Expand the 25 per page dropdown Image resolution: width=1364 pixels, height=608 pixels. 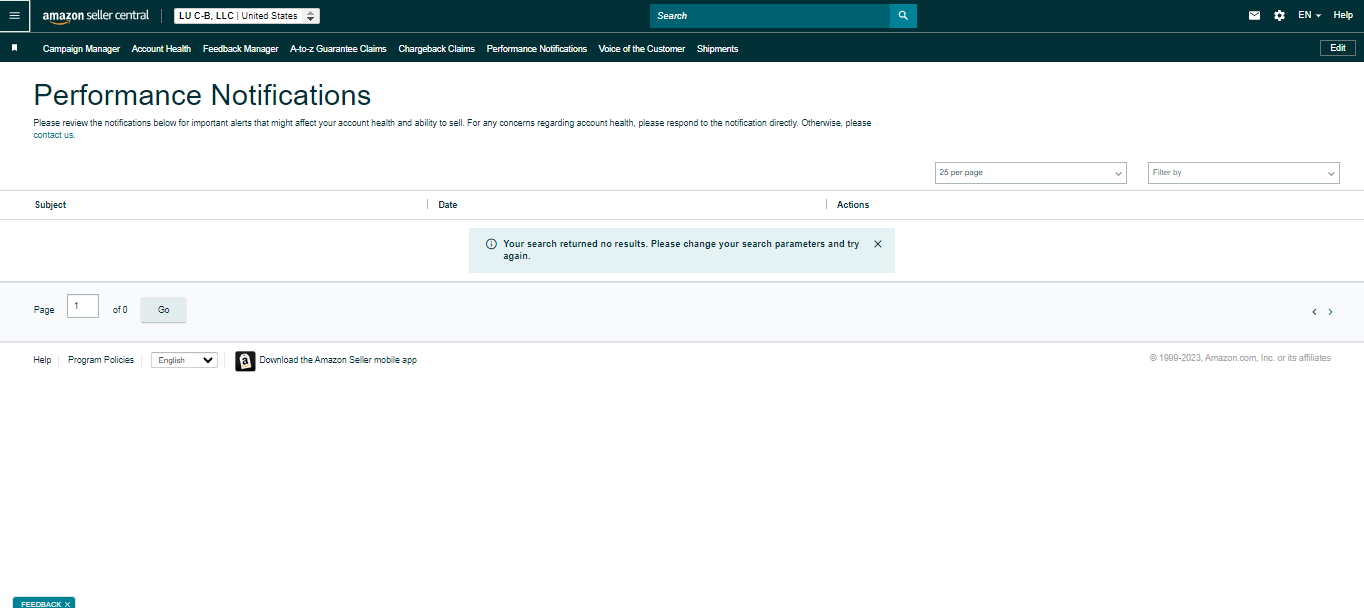(1031, 173)
